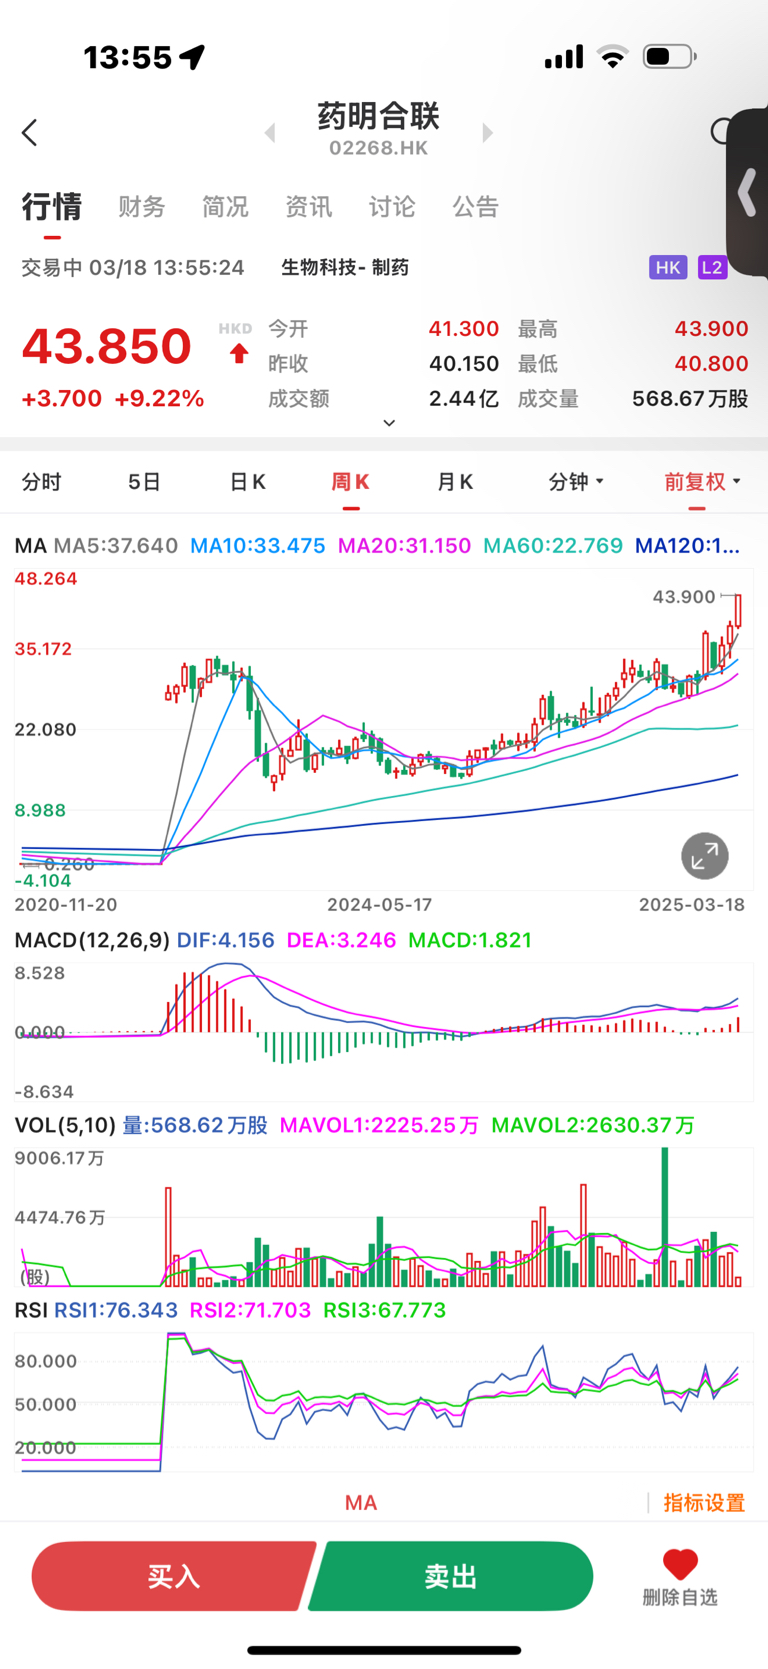
Task: Select the 周K chart period
Action: pos(351,482)
